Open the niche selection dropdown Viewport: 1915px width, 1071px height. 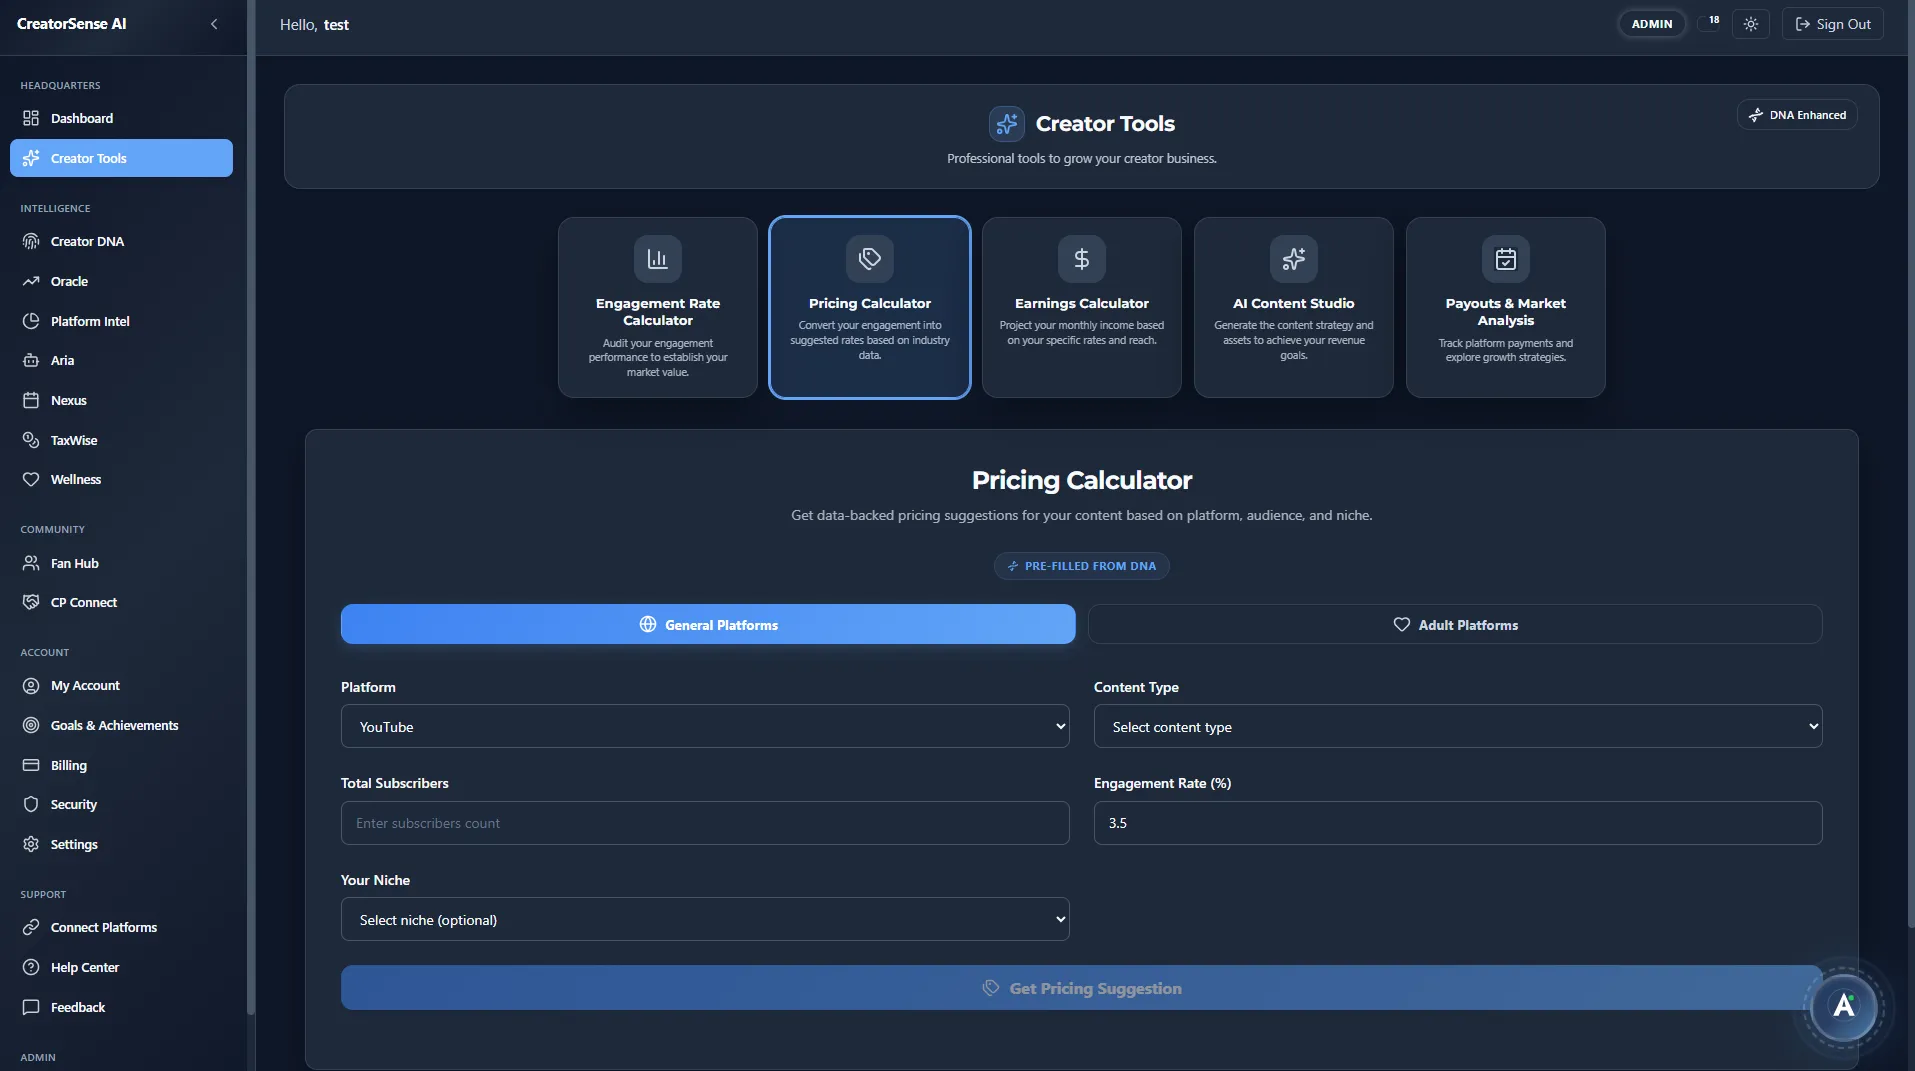click(x=705, y=919)
